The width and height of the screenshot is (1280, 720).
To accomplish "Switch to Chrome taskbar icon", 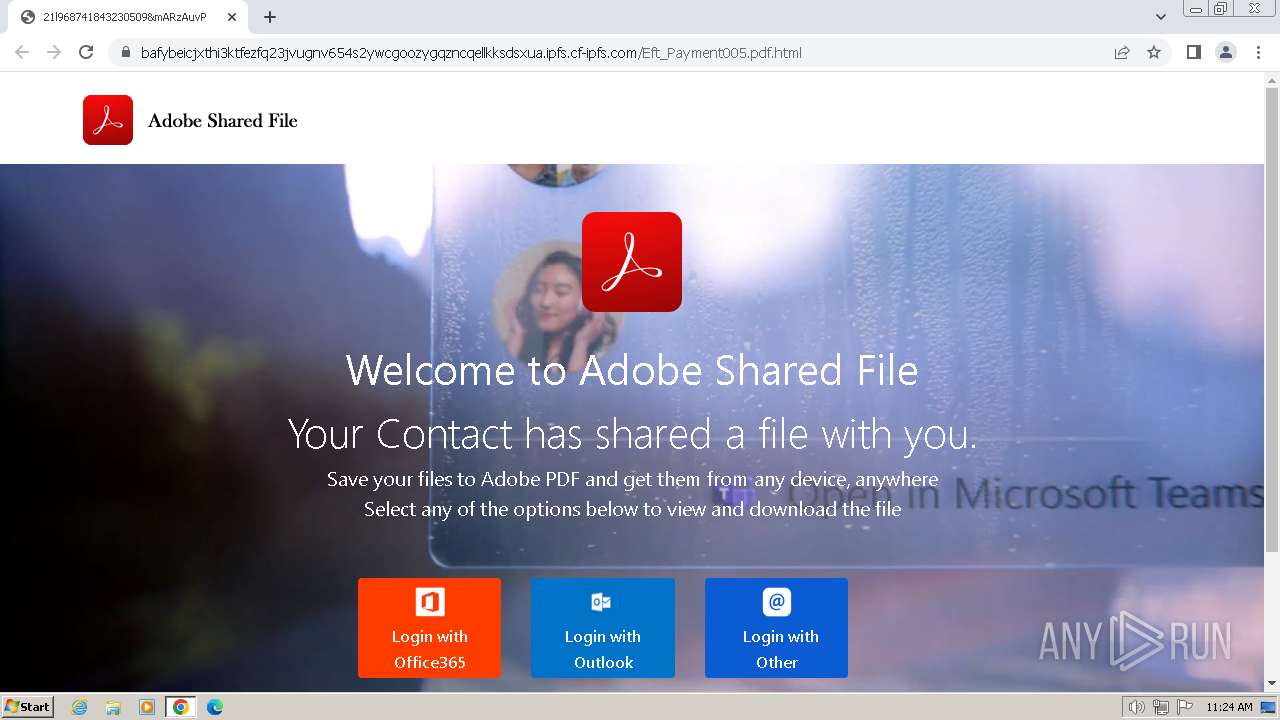I will click(180, 707).
